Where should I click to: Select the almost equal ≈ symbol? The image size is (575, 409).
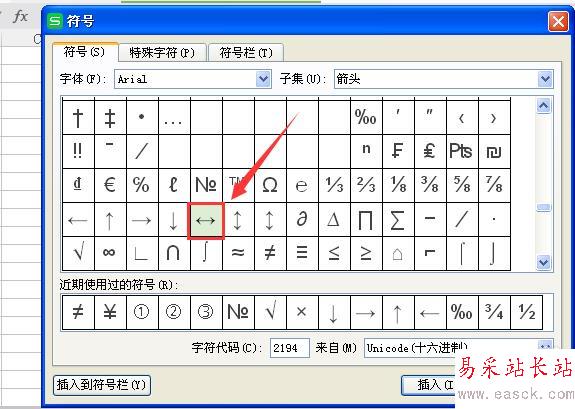238,253
